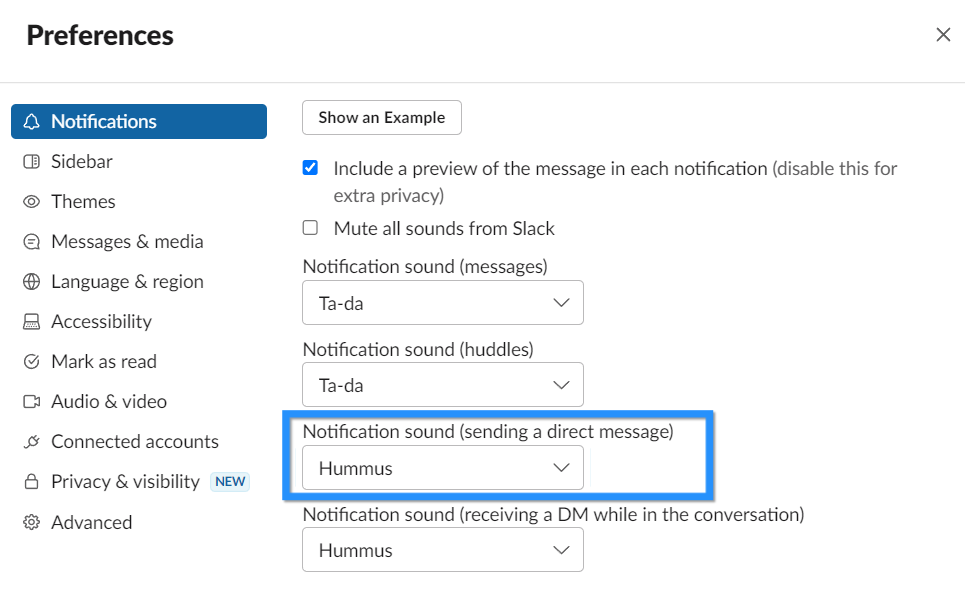The height and width of the screenshot is (611, 965).
Task: Disable message preview in notifications checkbox
Action: pos(310,168)
